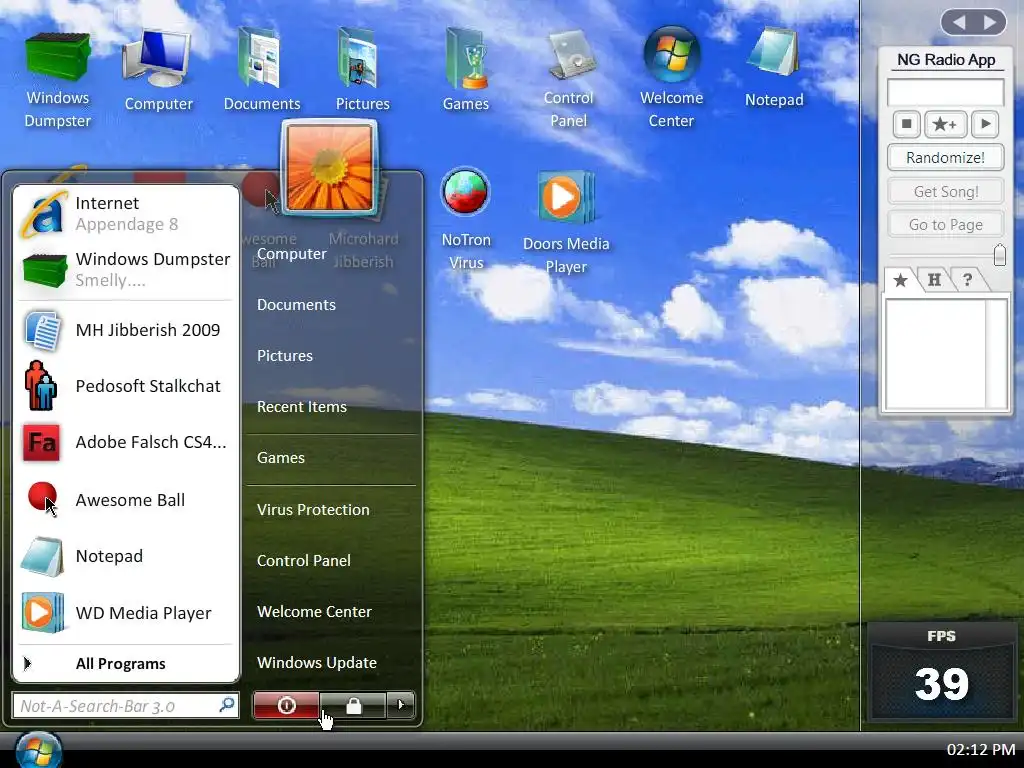Add favorite with star plus button
The height and width of the screenshot is (768, 1024).
coord(944,123)
